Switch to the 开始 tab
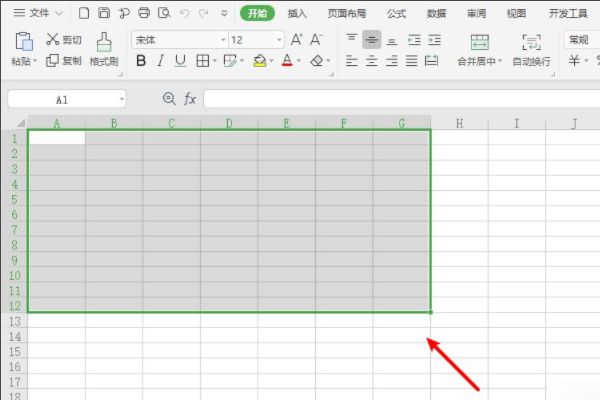 click(258, 13)
